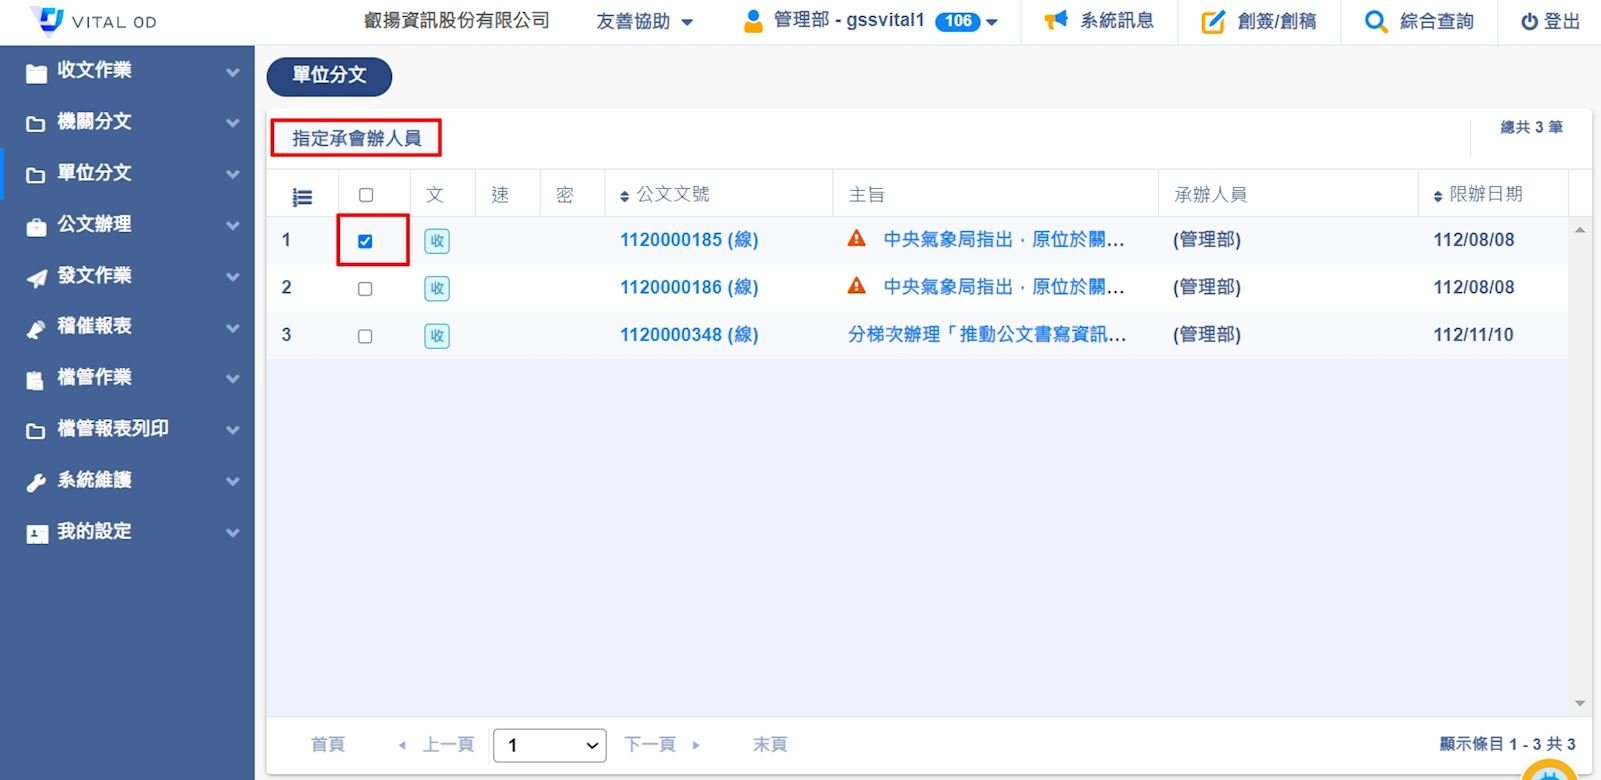
Task: Open document link 1120000348 (線)
Action: tap(688, 335)
